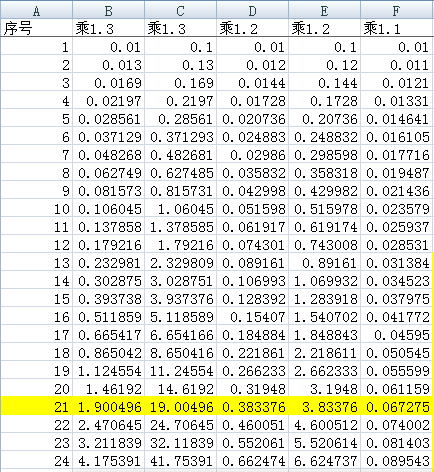Select cell with value 0.15407
The width and height of the screenshot is (434, 472).
pos(252,317)
